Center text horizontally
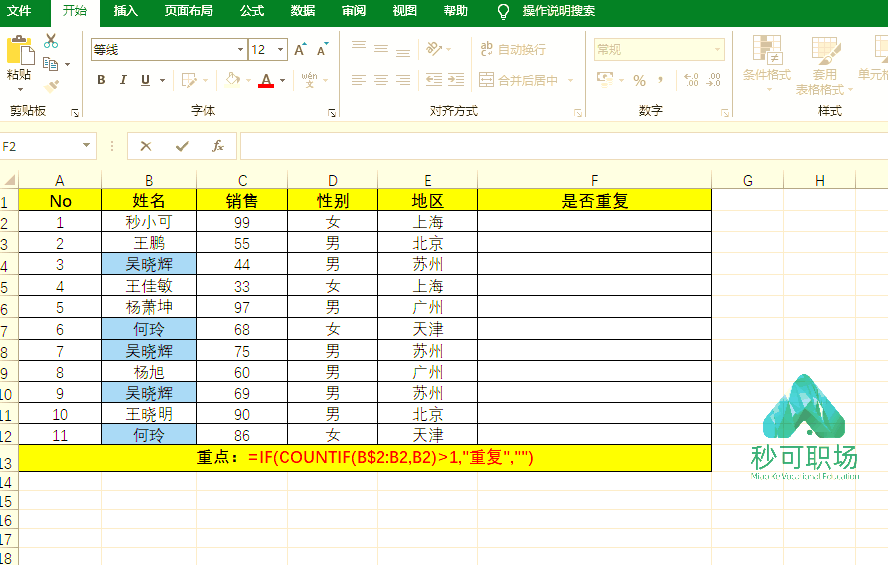Image resolution: width=888 pixels, height=565 pixels. pyautogui.click(x=381, y=80)
